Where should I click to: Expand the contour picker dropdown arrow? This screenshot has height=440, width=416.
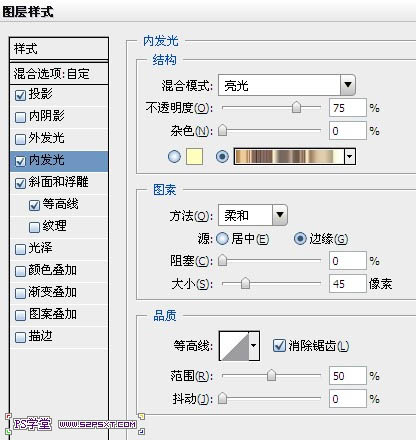point(254,346)
